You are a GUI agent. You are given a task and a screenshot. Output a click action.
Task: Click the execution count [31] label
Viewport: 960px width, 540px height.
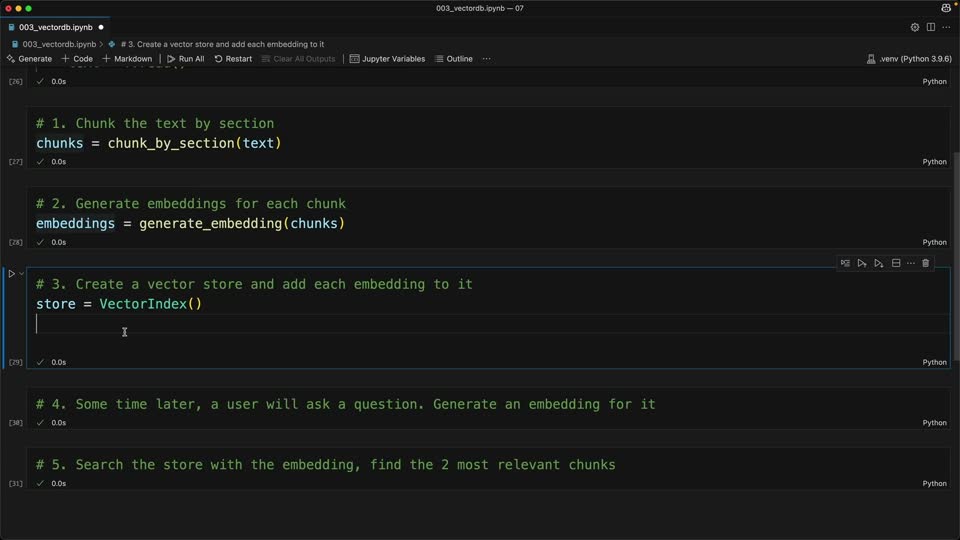[x=15, y=483]
